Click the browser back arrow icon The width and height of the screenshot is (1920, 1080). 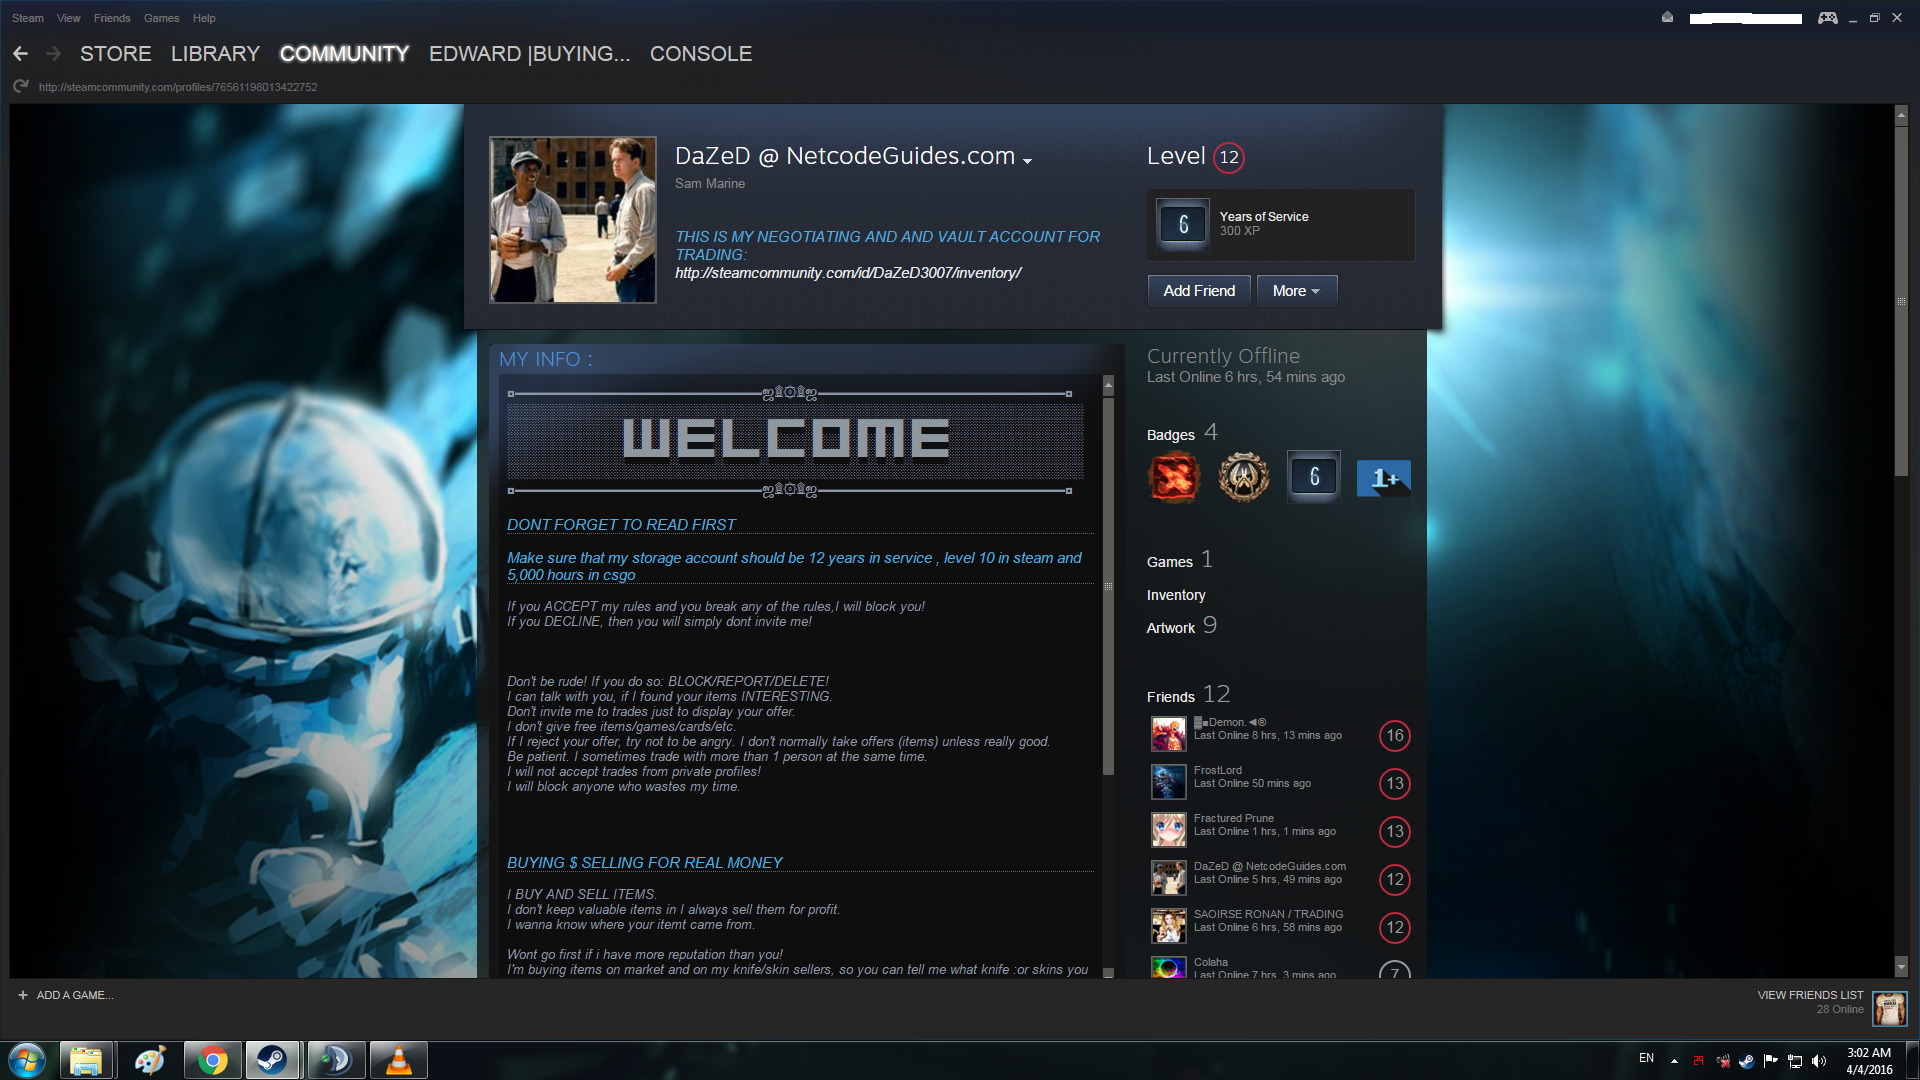point(20,54)
